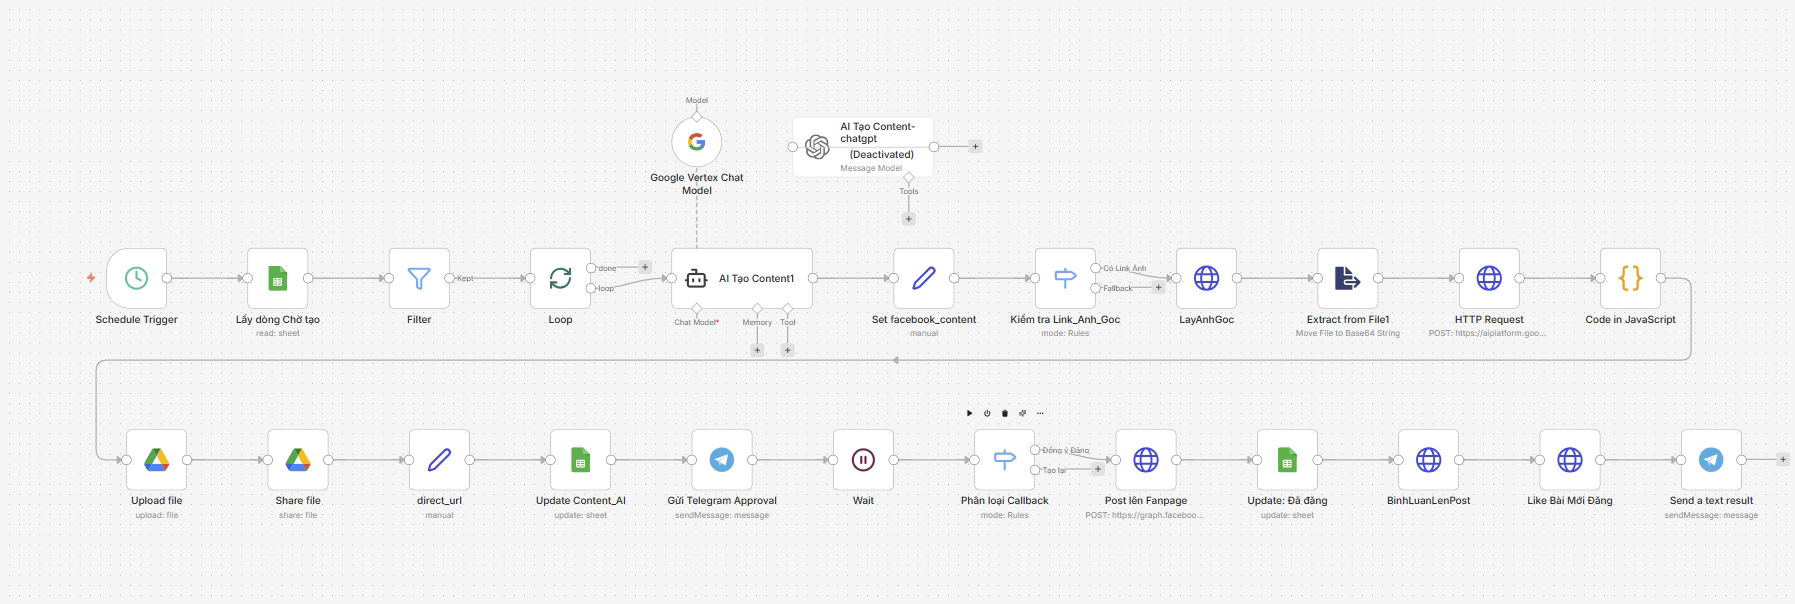Open the AI Tạo Content1 agent node
Image resolution: width=1795 pixels, height=604 pixels.
pos(742,278)
